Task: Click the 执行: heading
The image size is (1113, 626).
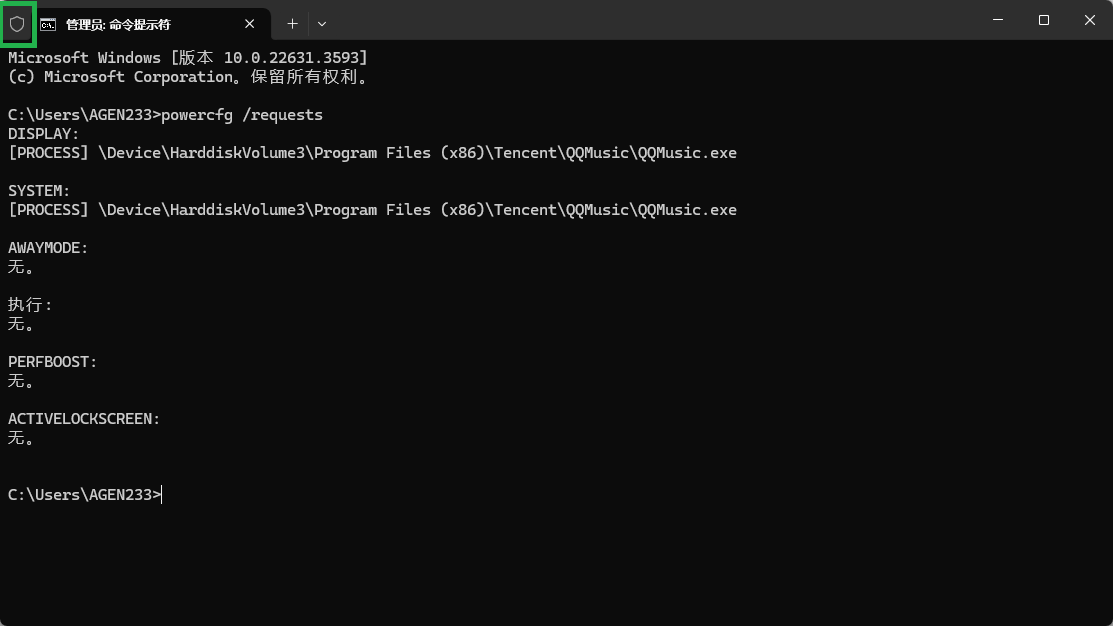Action: pos(30,305)
